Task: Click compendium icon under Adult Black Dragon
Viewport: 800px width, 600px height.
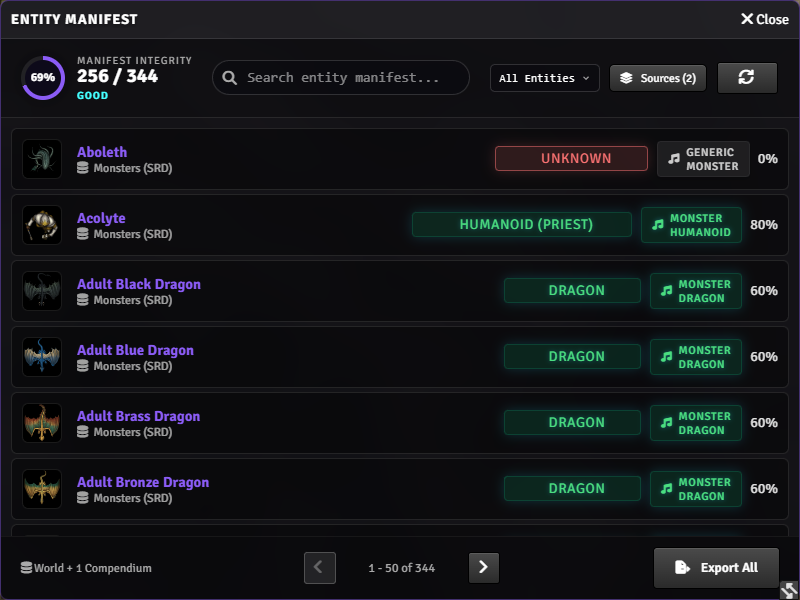Action: 83,300
